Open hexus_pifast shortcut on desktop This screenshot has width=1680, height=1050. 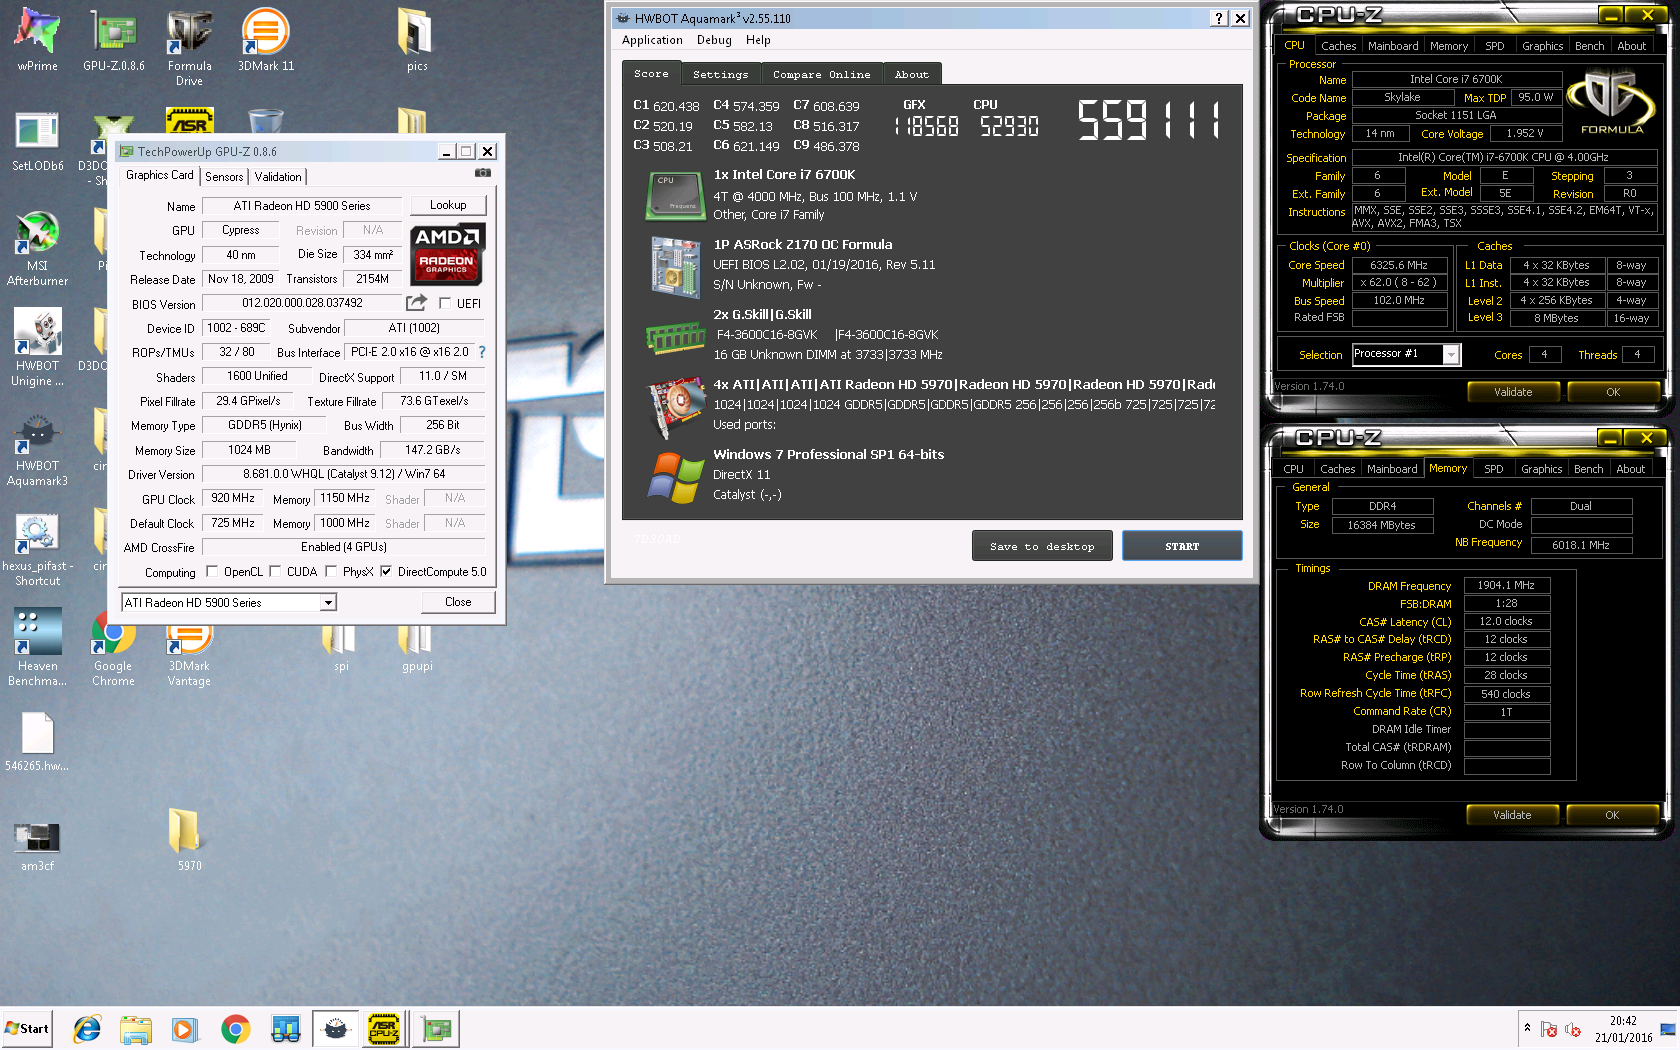pyautogui.click(x=37, y=548)
